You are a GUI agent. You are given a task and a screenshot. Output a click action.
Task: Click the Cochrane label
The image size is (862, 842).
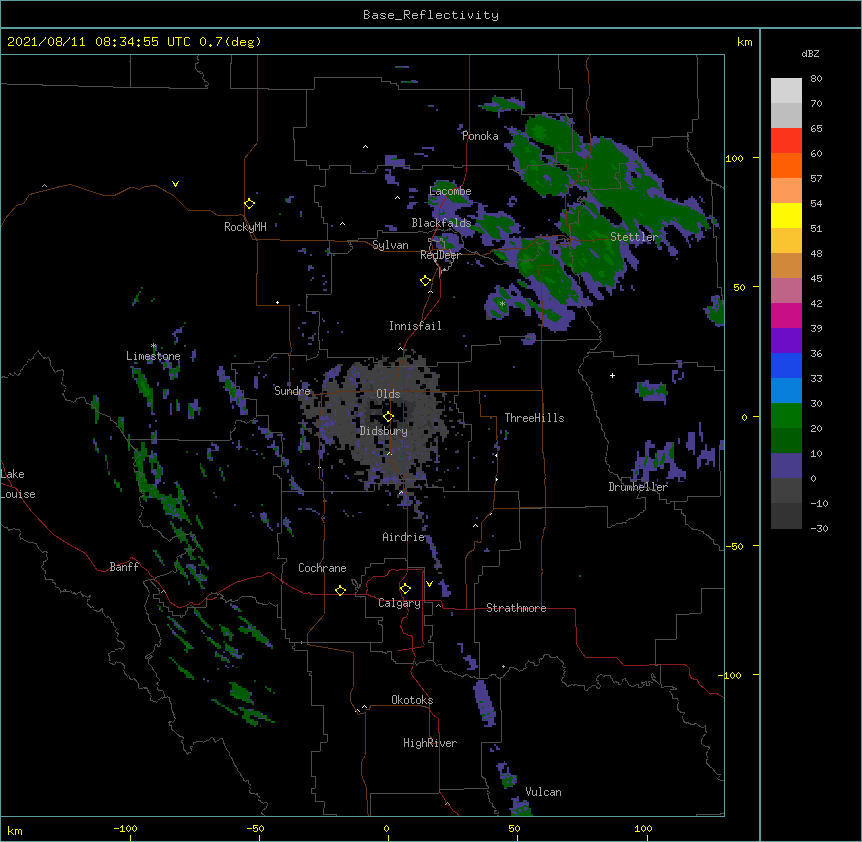pyautogui.click(x=322, y=568)
